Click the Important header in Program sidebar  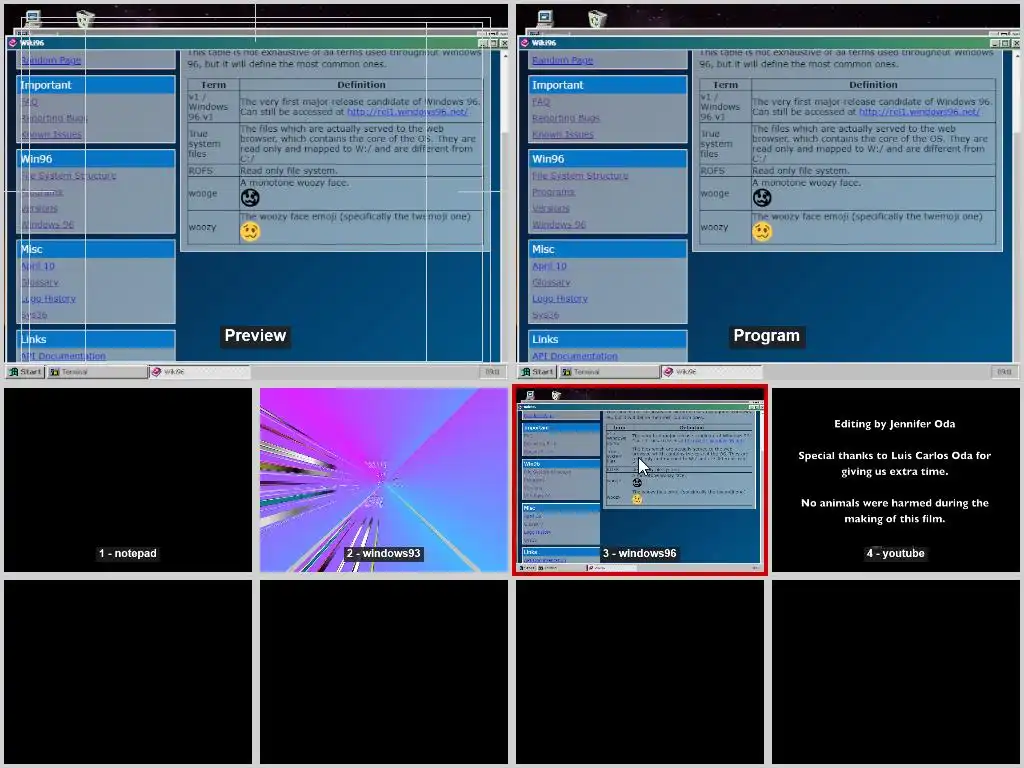coord(607,85)
